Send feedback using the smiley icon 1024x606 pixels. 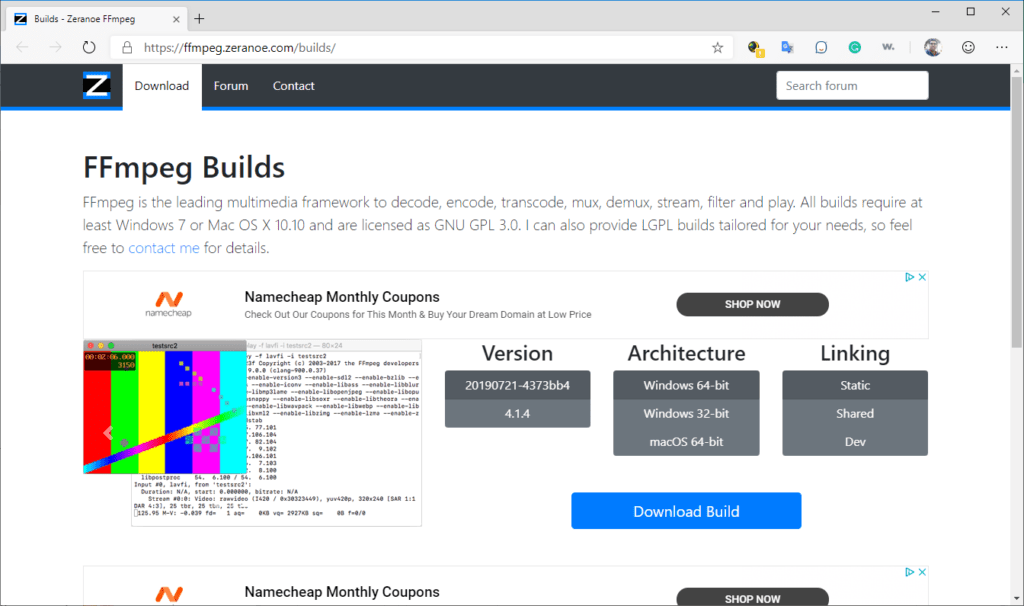(x=968, y=47)
